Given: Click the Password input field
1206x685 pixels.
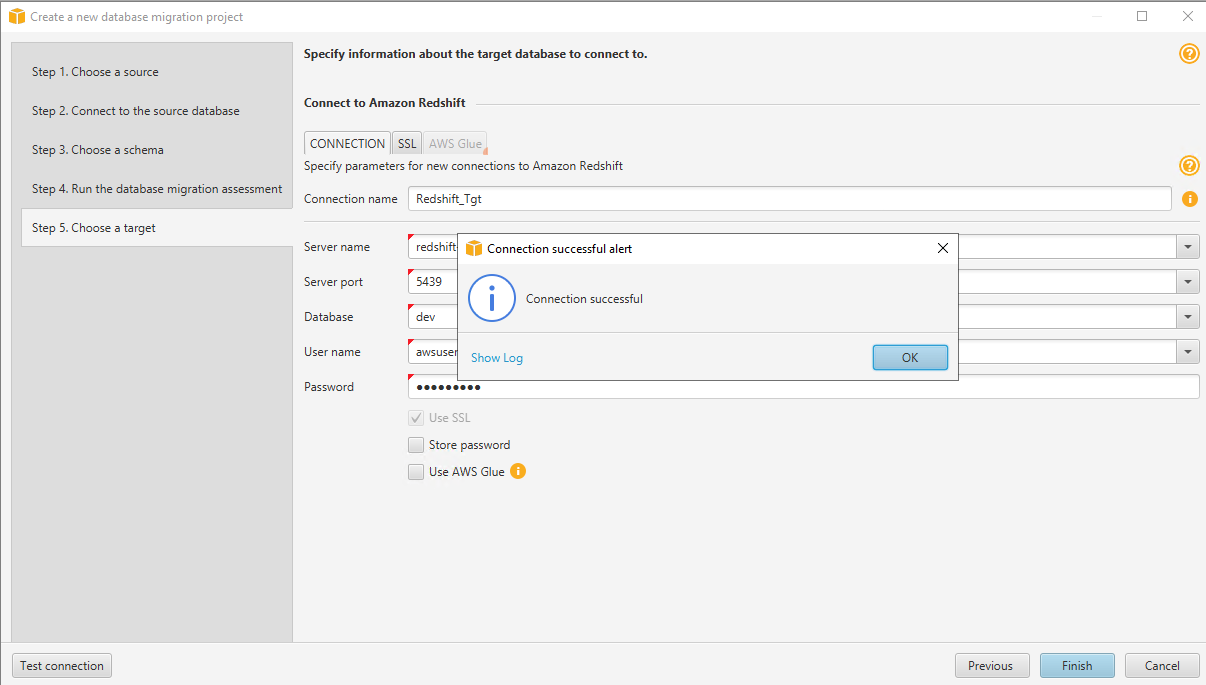Looking at the screenshot, I should pyautogui.click(x=804, y=387).
